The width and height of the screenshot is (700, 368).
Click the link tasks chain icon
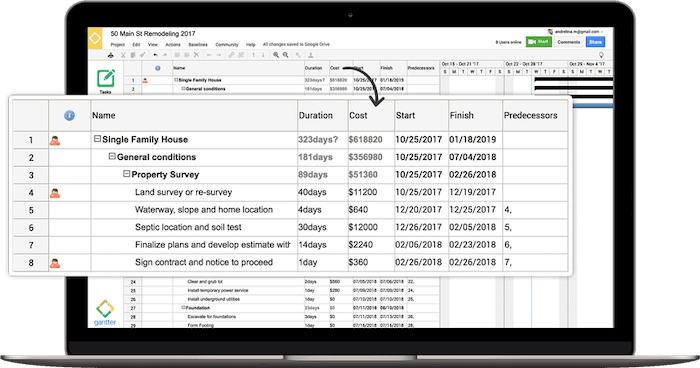point(231,55)
